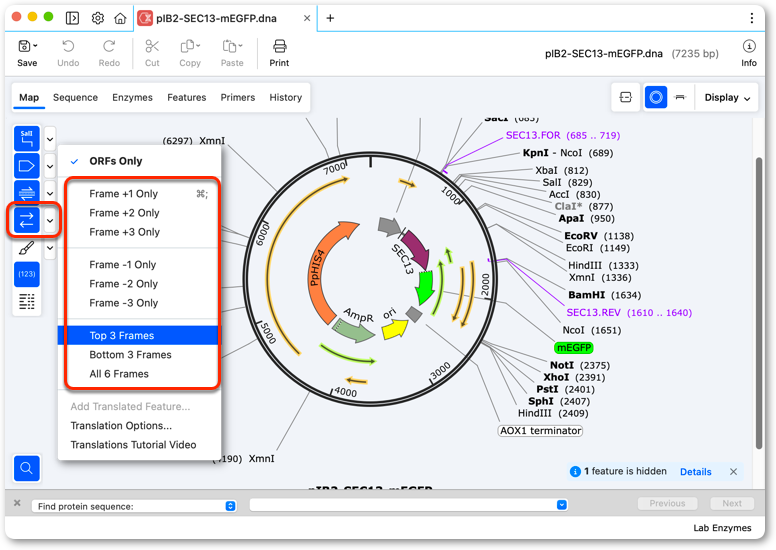This screenshot has width=776, height=550.
Task: Click the Next button
Action: (x=732, y=503)
